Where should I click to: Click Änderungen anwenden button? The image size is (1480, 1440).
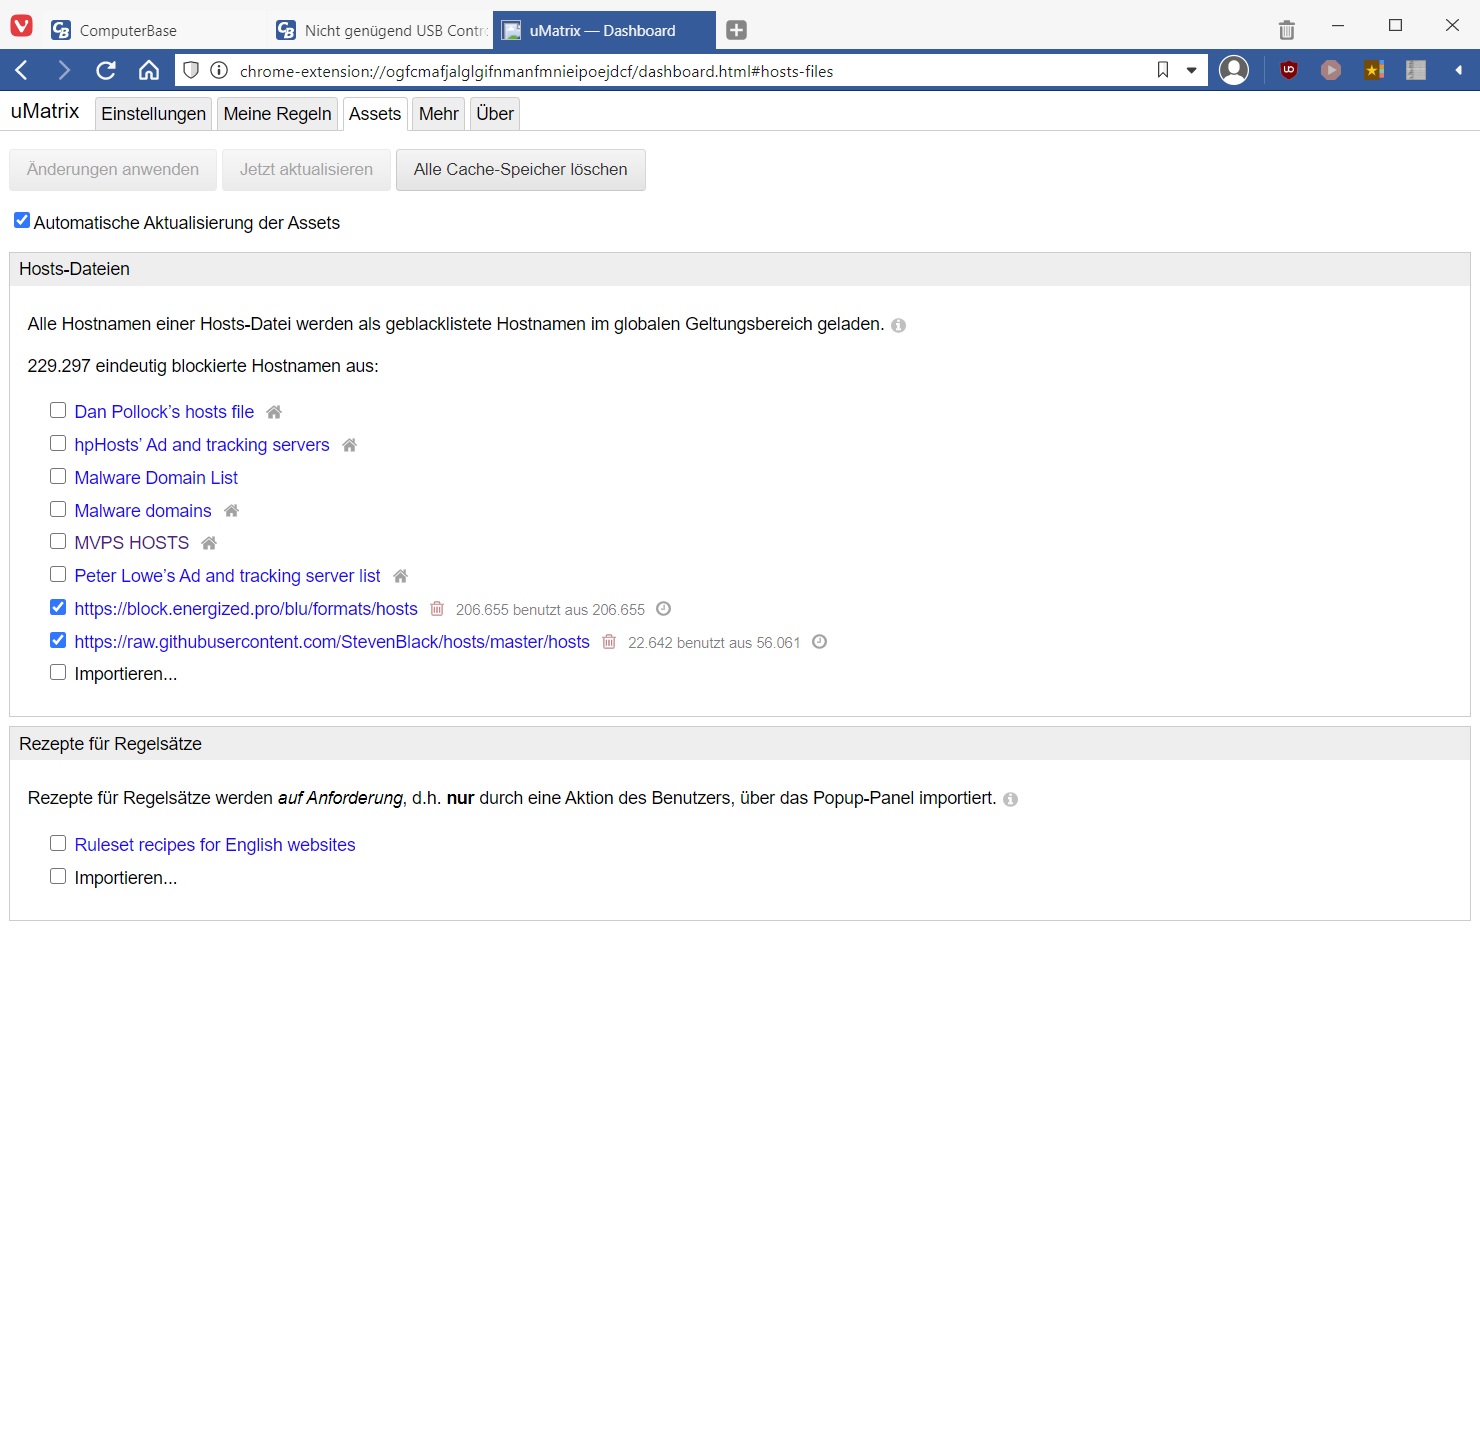[x=113, y=170]
